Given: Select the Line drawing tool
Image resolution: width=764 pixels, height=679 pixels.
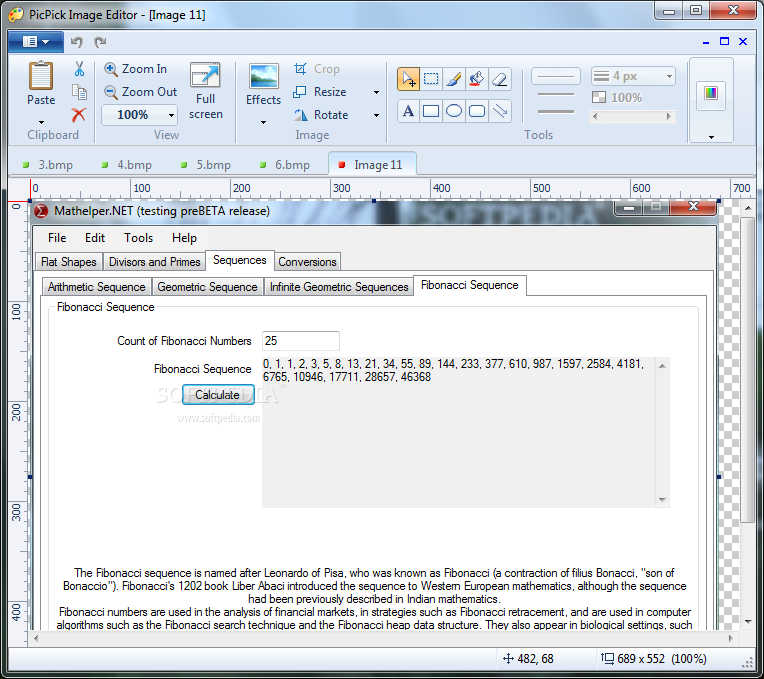Looking at the screenshot, I should (x=500, y=111).
